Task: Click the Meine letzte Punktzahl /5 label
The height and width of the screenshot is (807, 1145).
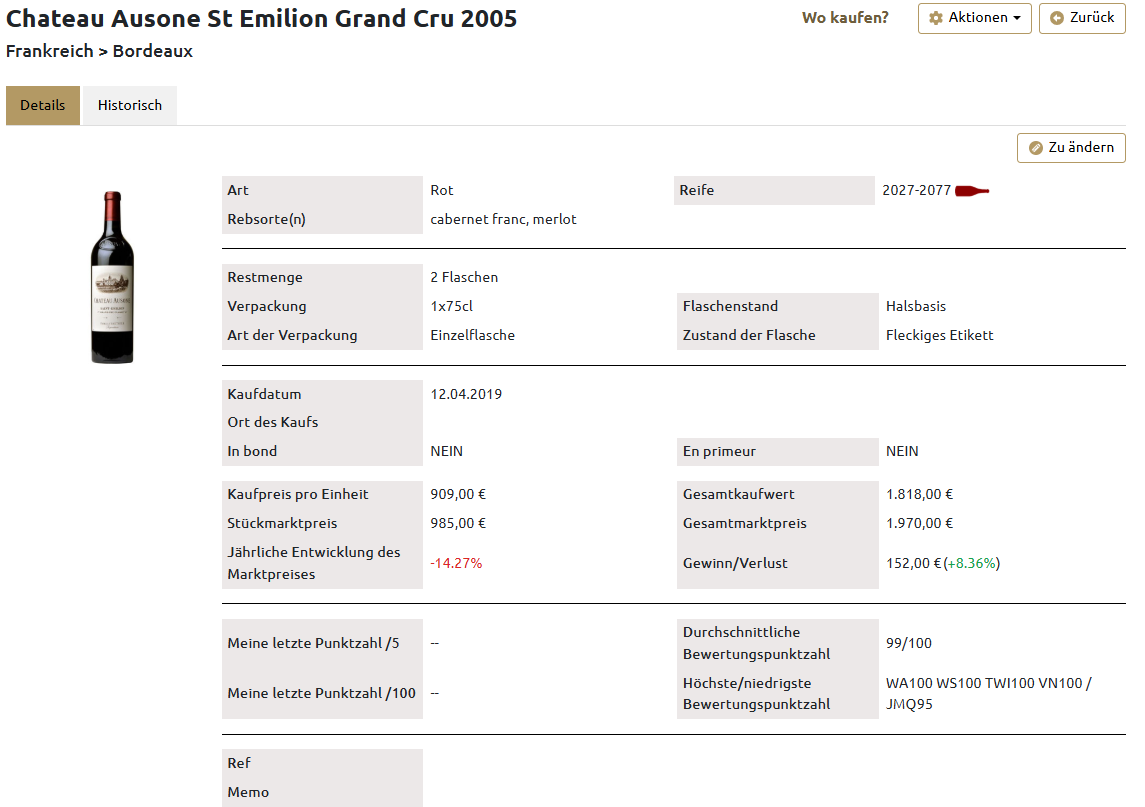Action: [313, 643]
